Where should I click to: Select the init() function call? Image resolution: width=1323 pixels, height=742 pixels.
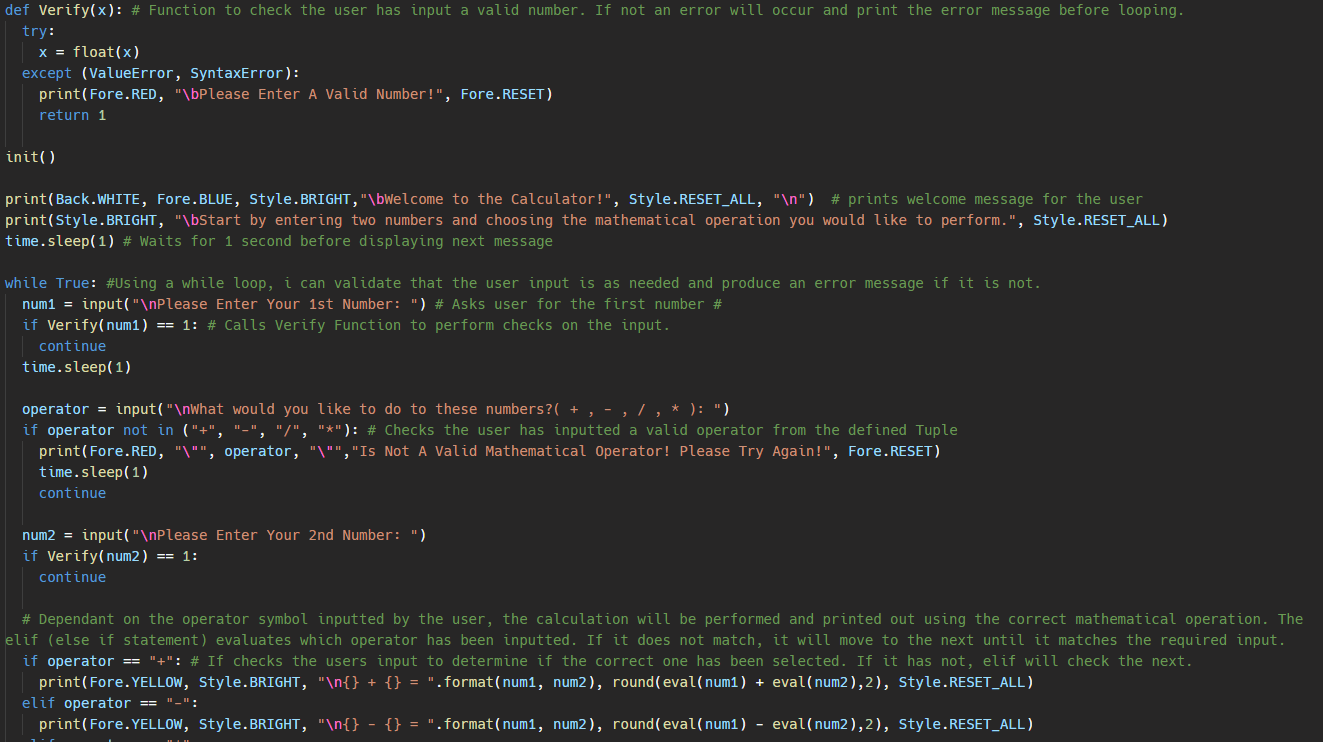(x=30, y=156)
